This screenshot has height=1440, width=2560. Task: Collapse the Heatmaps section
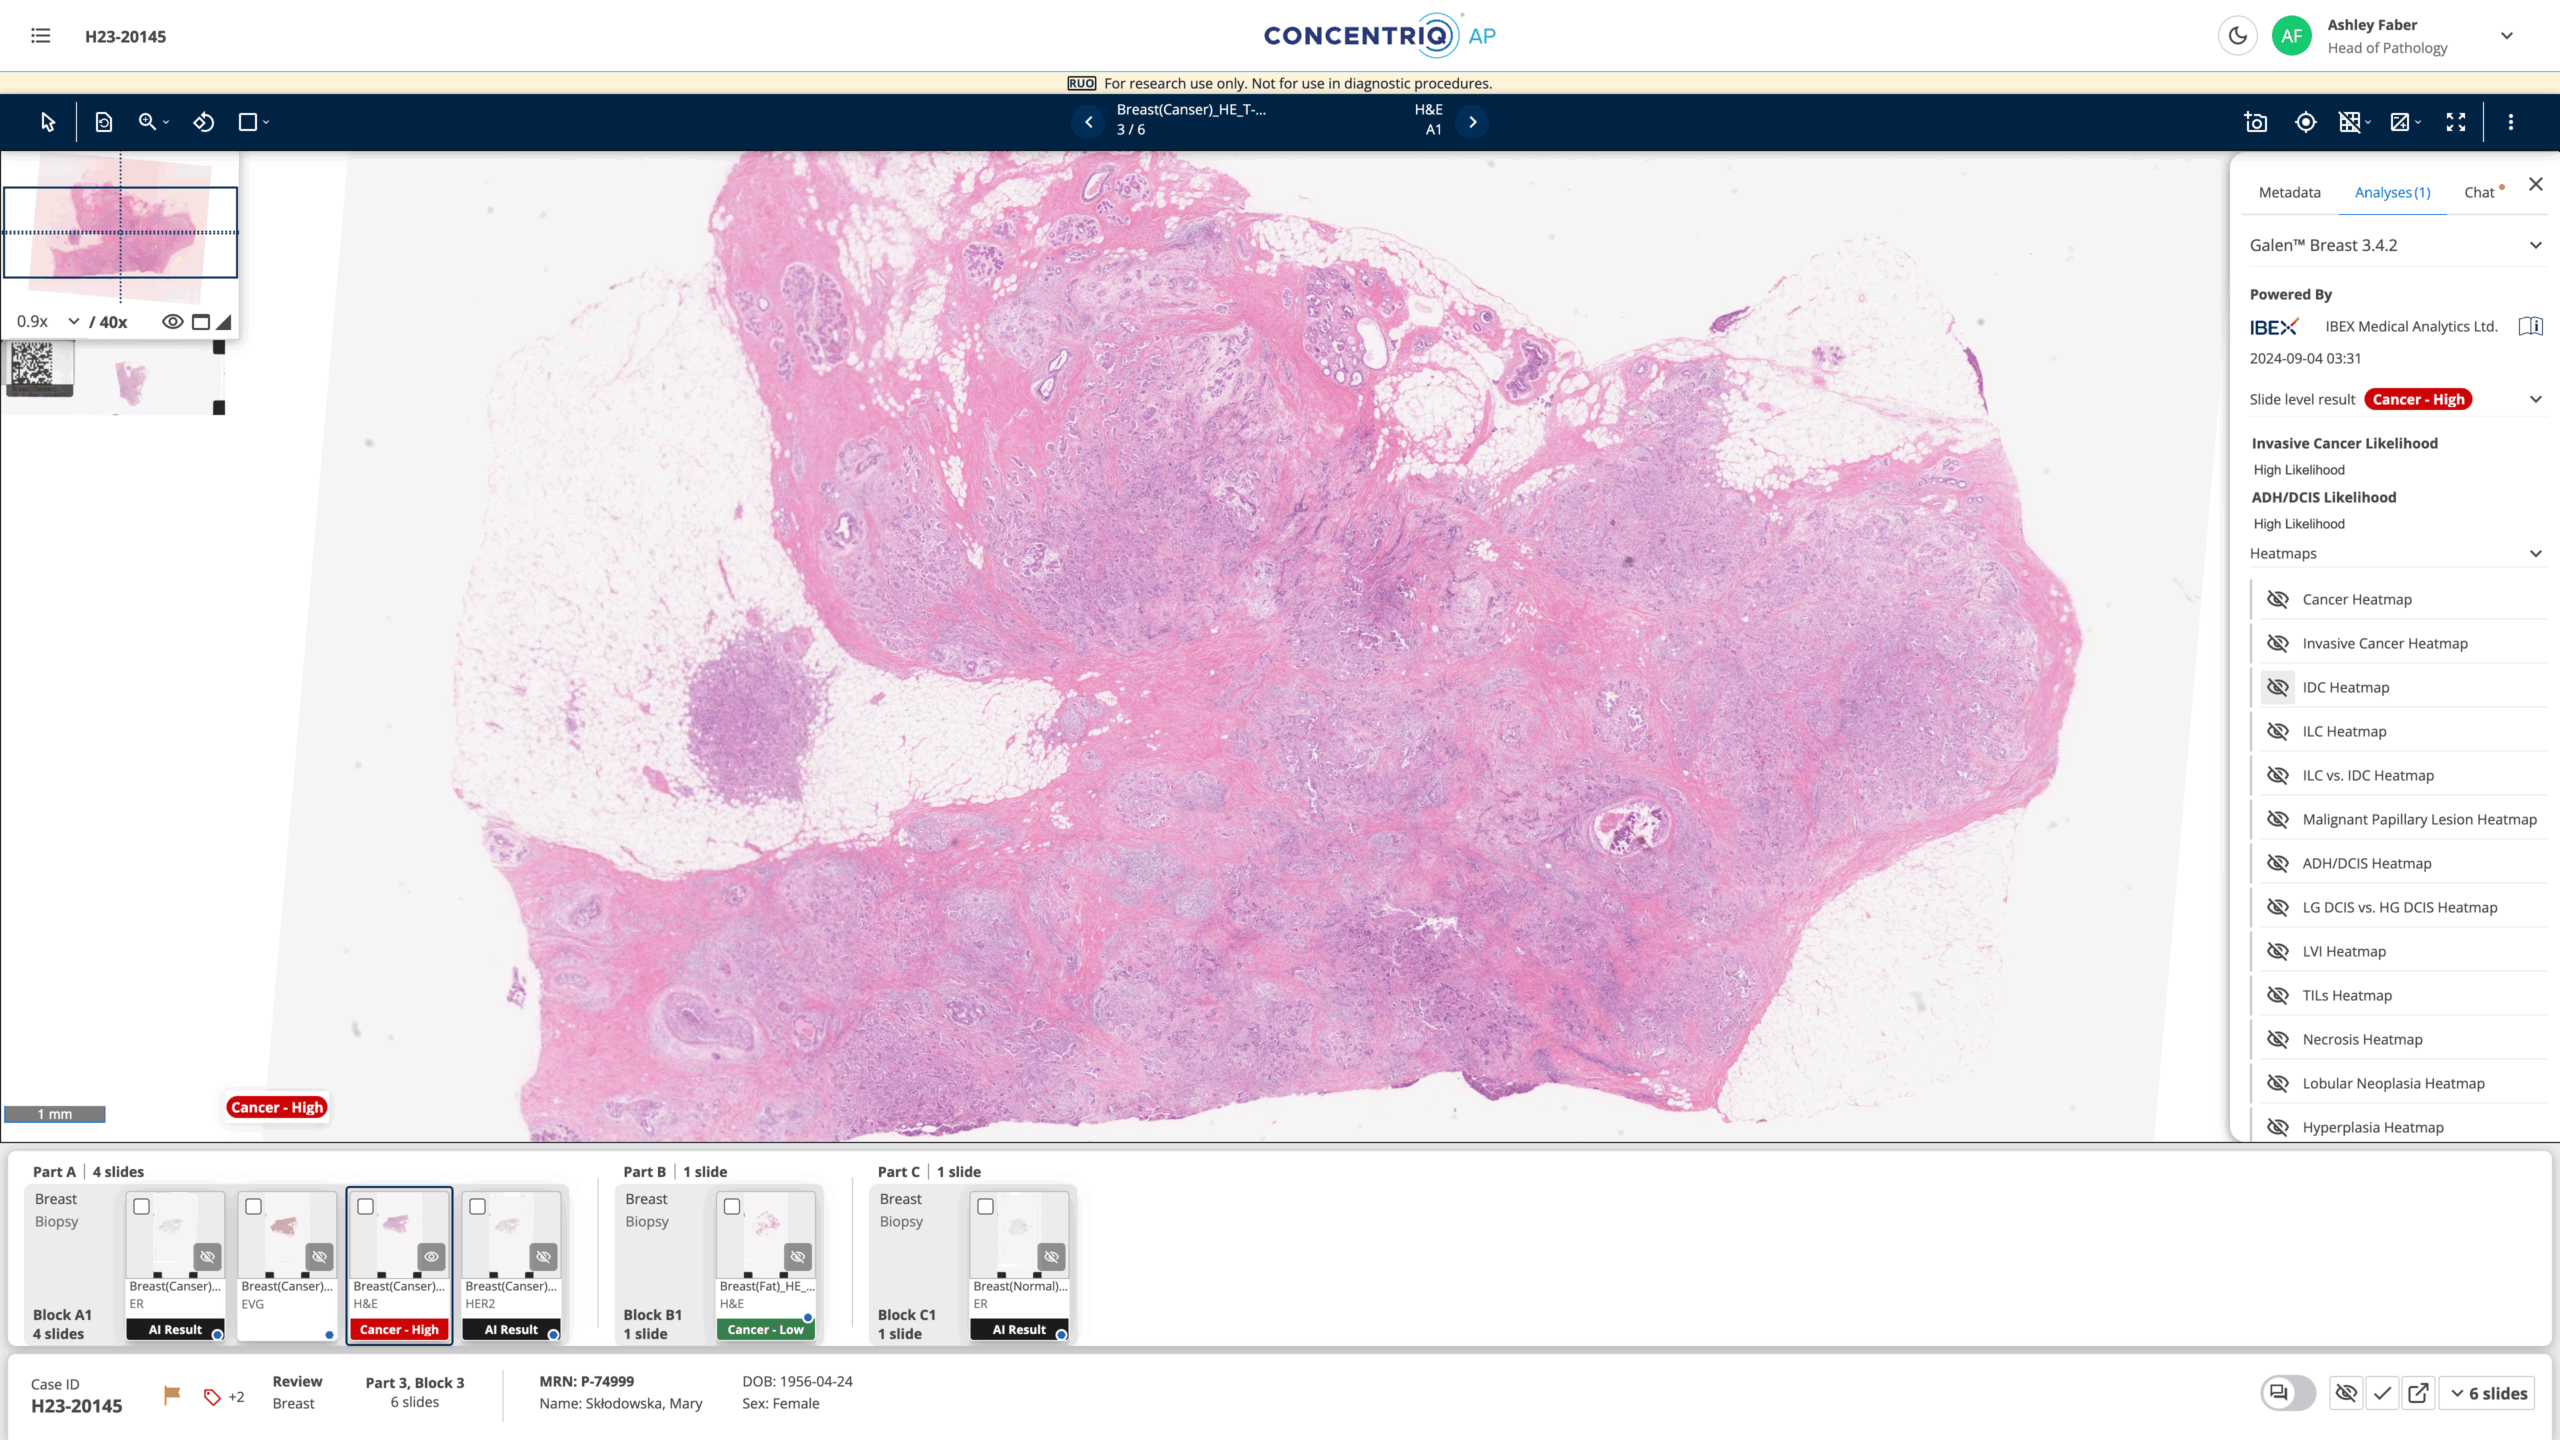click(x=2536, y=553)
